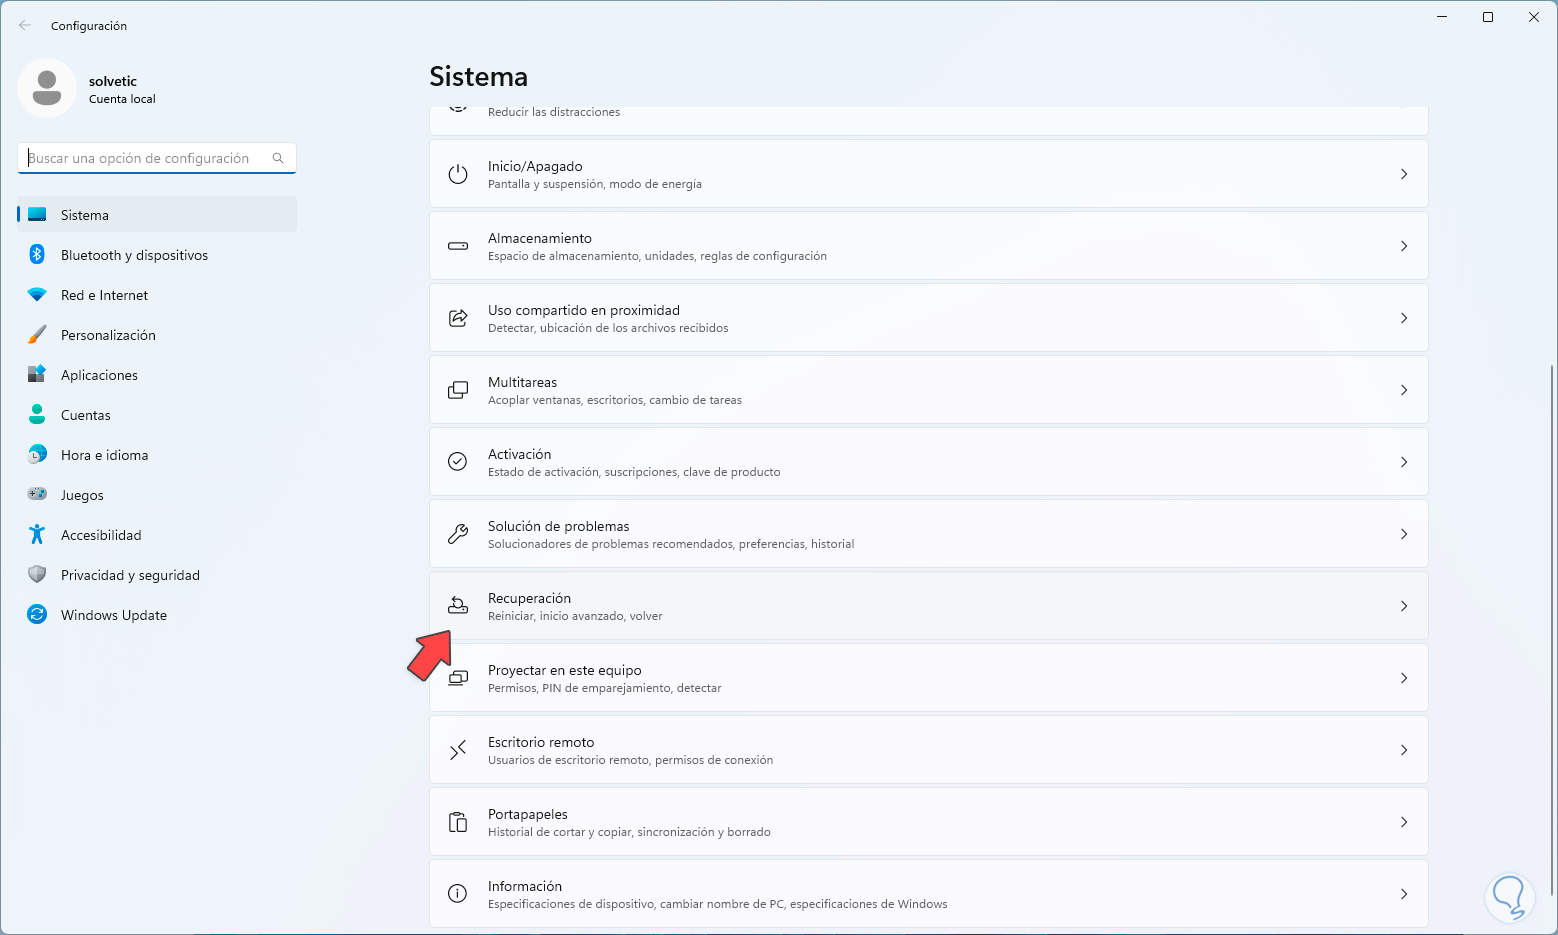Click the search magnifier icon
Image resolution: width=1558 pixels, height=935 pixels.
(278, 158)
